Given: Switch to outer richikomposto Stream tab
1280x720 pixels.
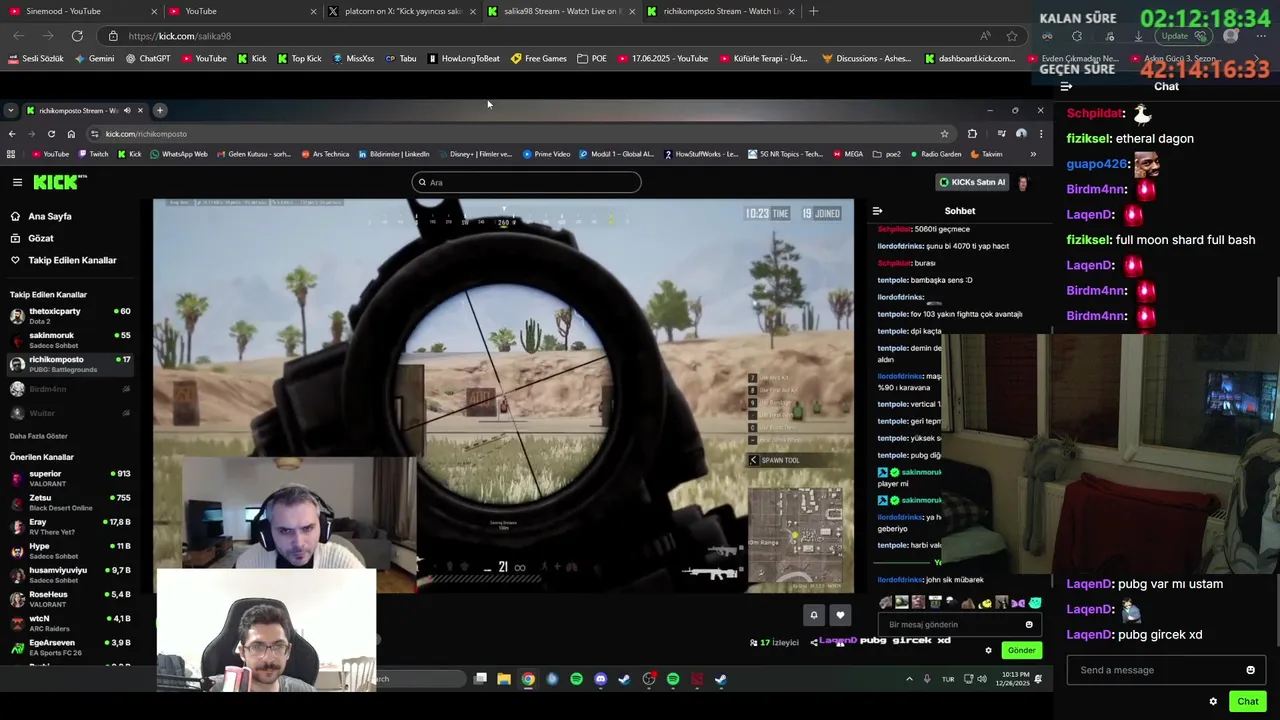Looking at the screenshot, I should [x=720, y=11].
